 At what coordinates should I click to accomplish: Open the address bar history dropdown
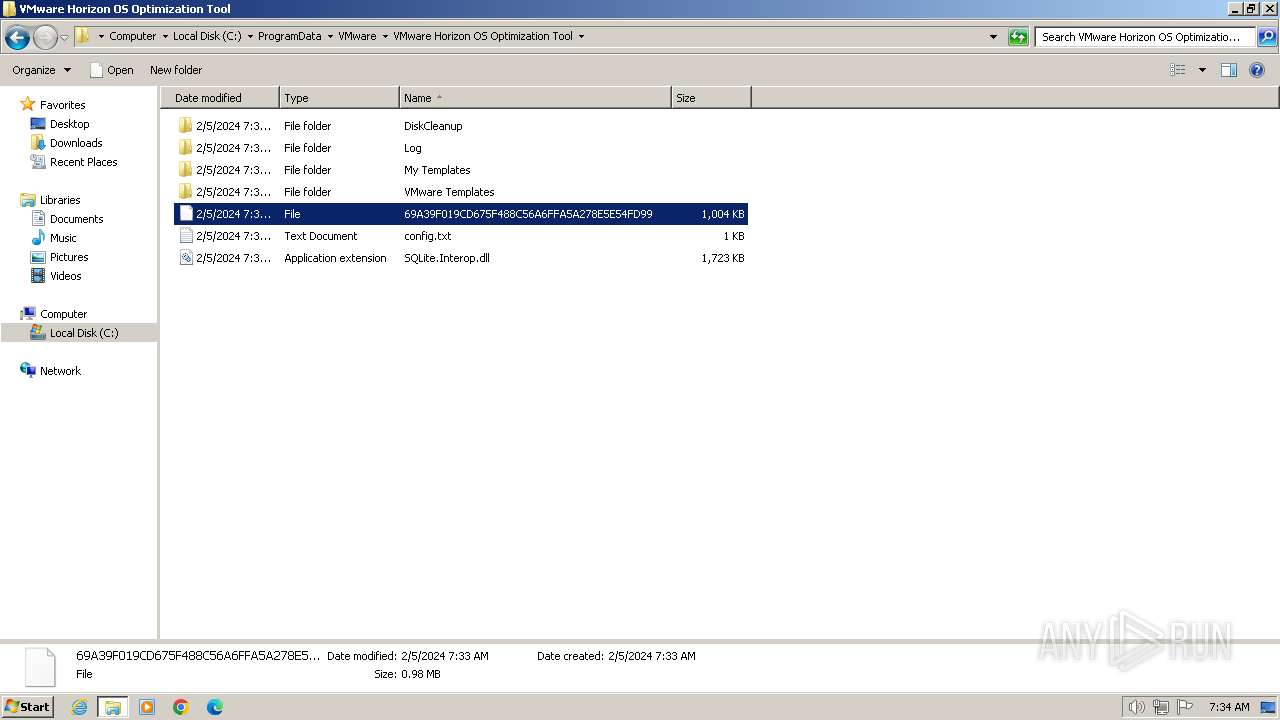993,37
